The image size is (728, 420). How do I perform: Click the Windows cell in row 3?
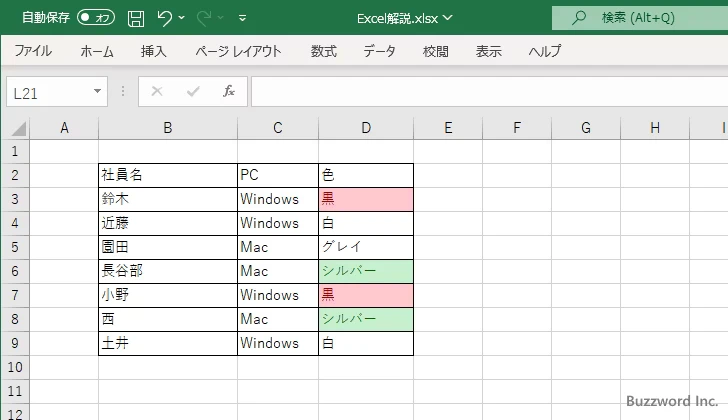[x=278, y=200]
